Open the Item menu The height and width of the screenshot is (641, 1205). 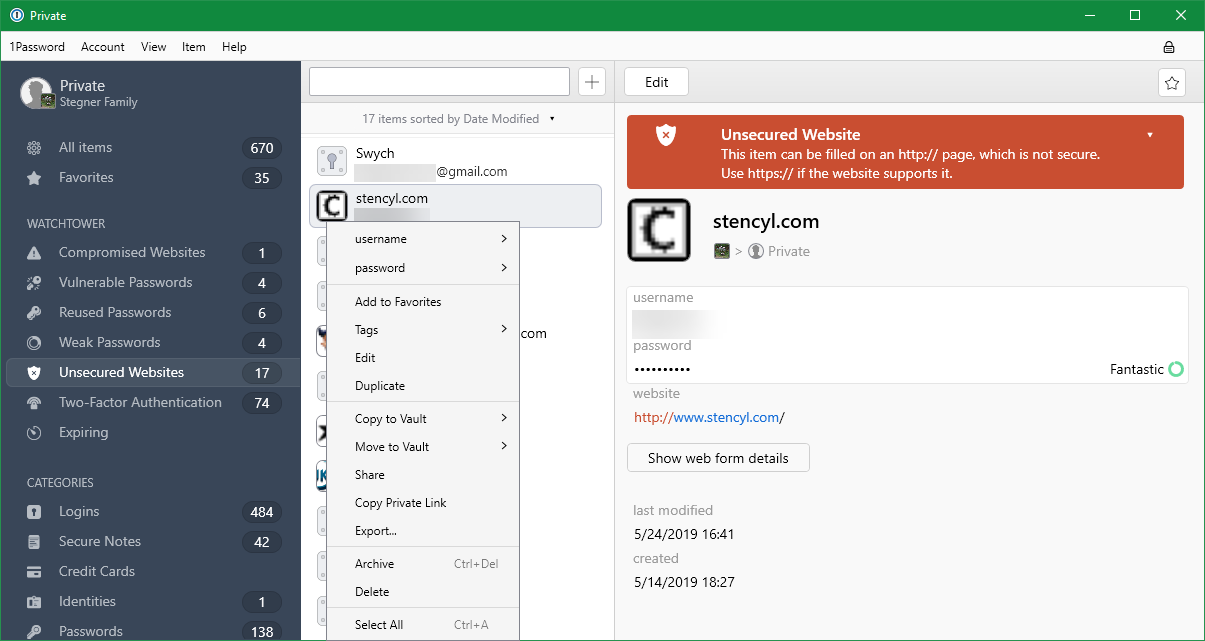pos(193,47)
